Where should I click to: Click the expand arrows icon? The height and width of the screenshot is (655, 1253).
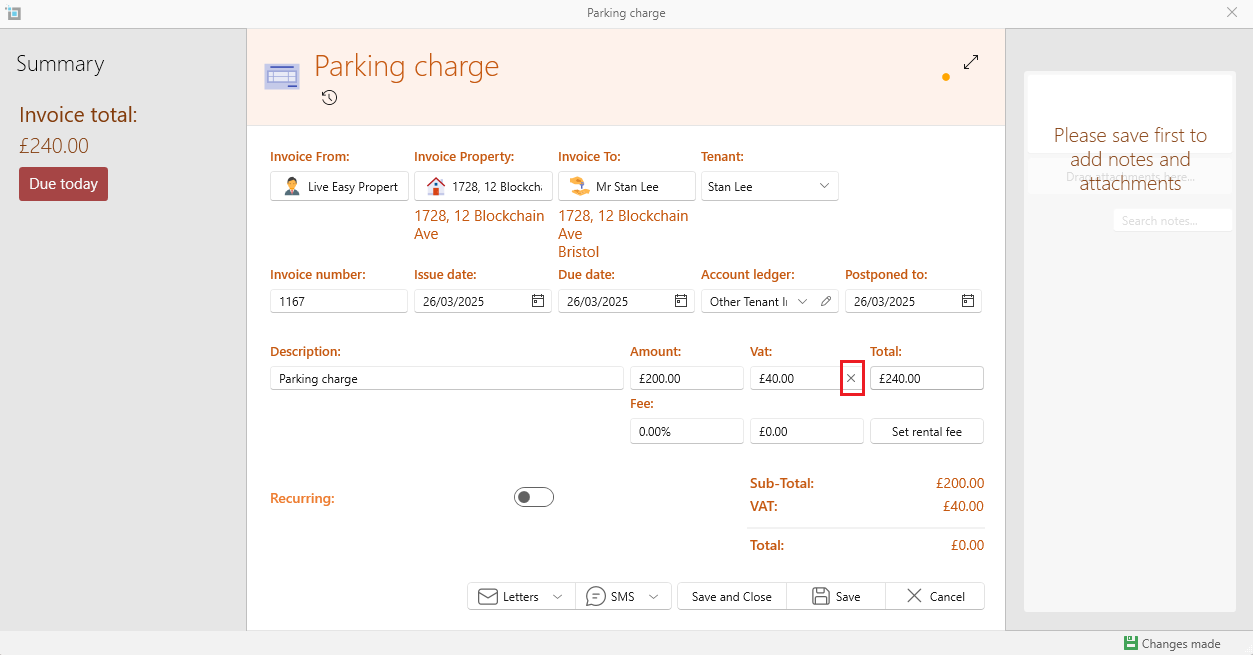(x=971, y=62)
